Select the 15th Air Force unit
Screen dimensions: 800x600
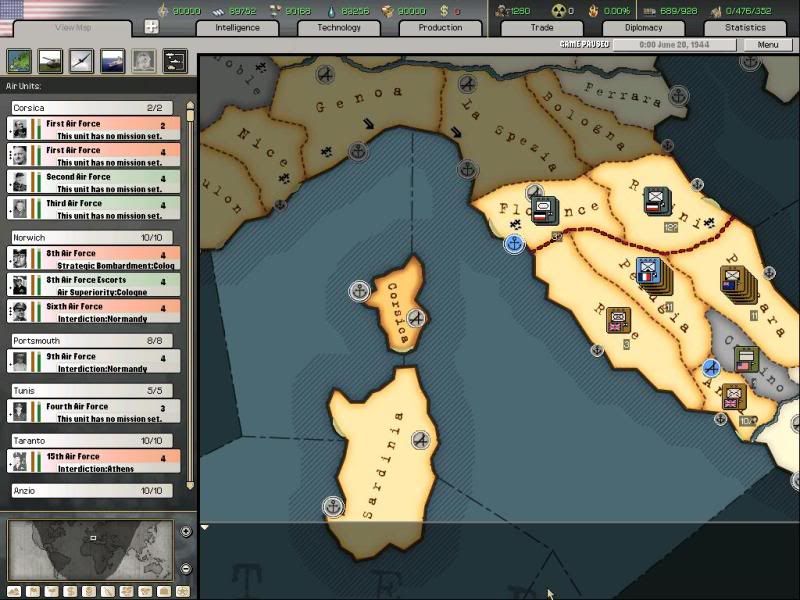coord(93,462)
